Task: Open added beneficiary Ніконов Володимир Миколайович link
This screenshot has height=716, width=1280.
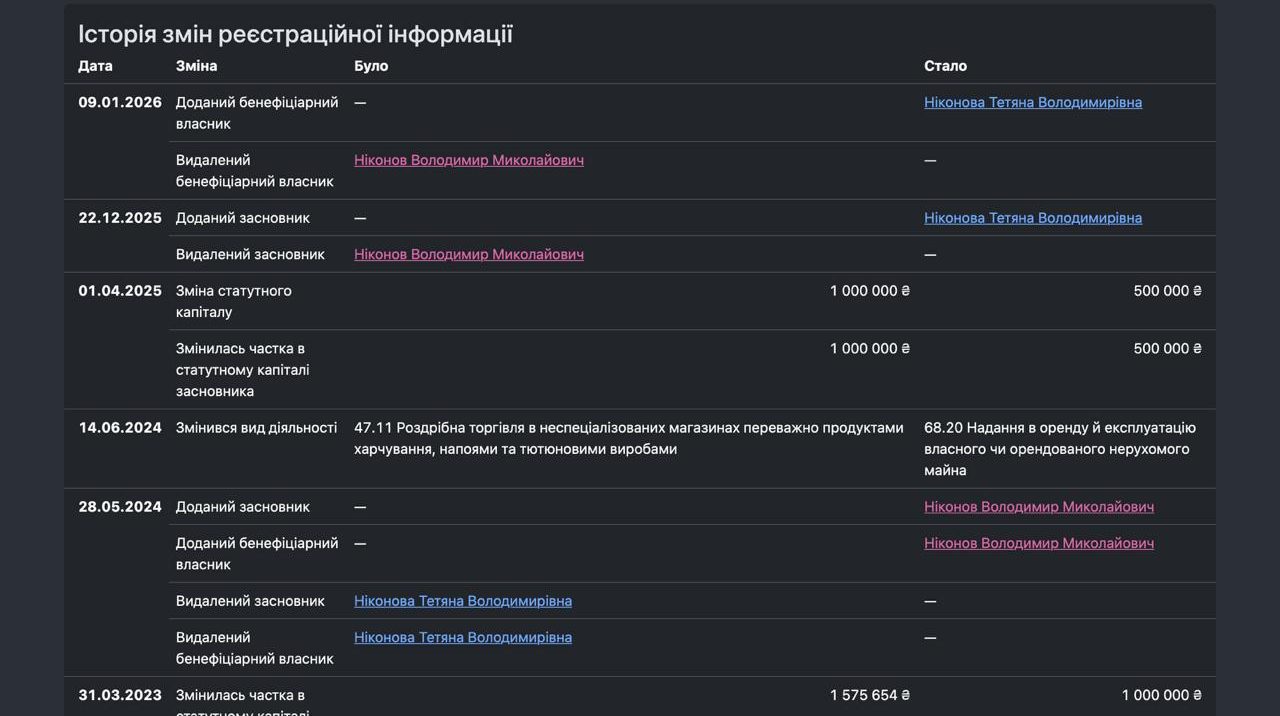Action: [1038, 543]
